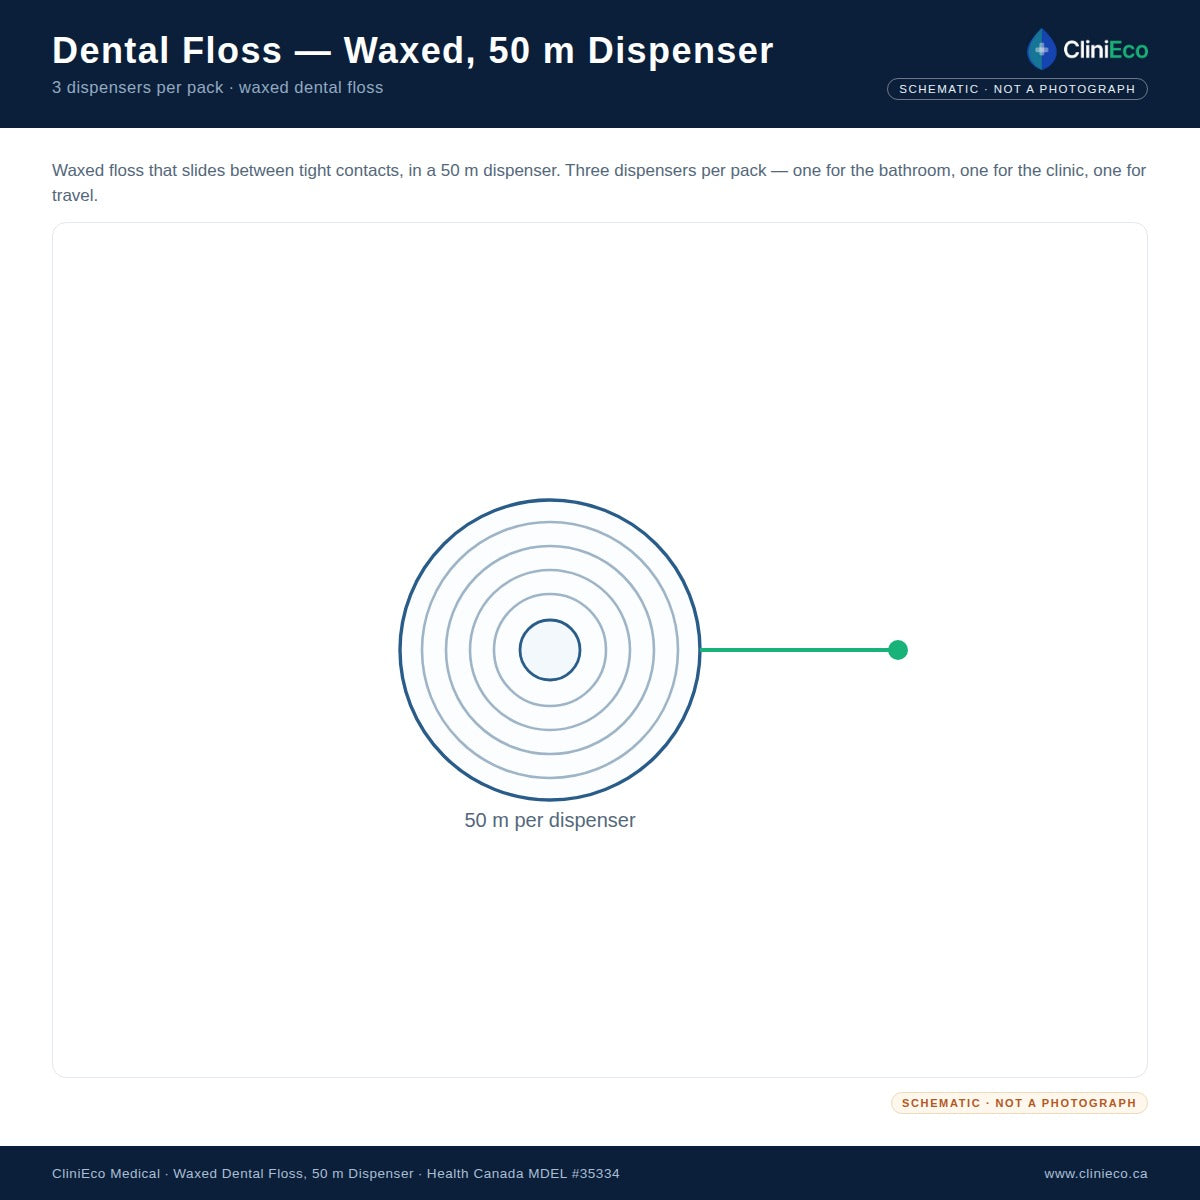Click the header 'Schematic · Not a Photograph' badge
Viewport: 1200px width, 1200px height.
click(x=1017, y=89)
